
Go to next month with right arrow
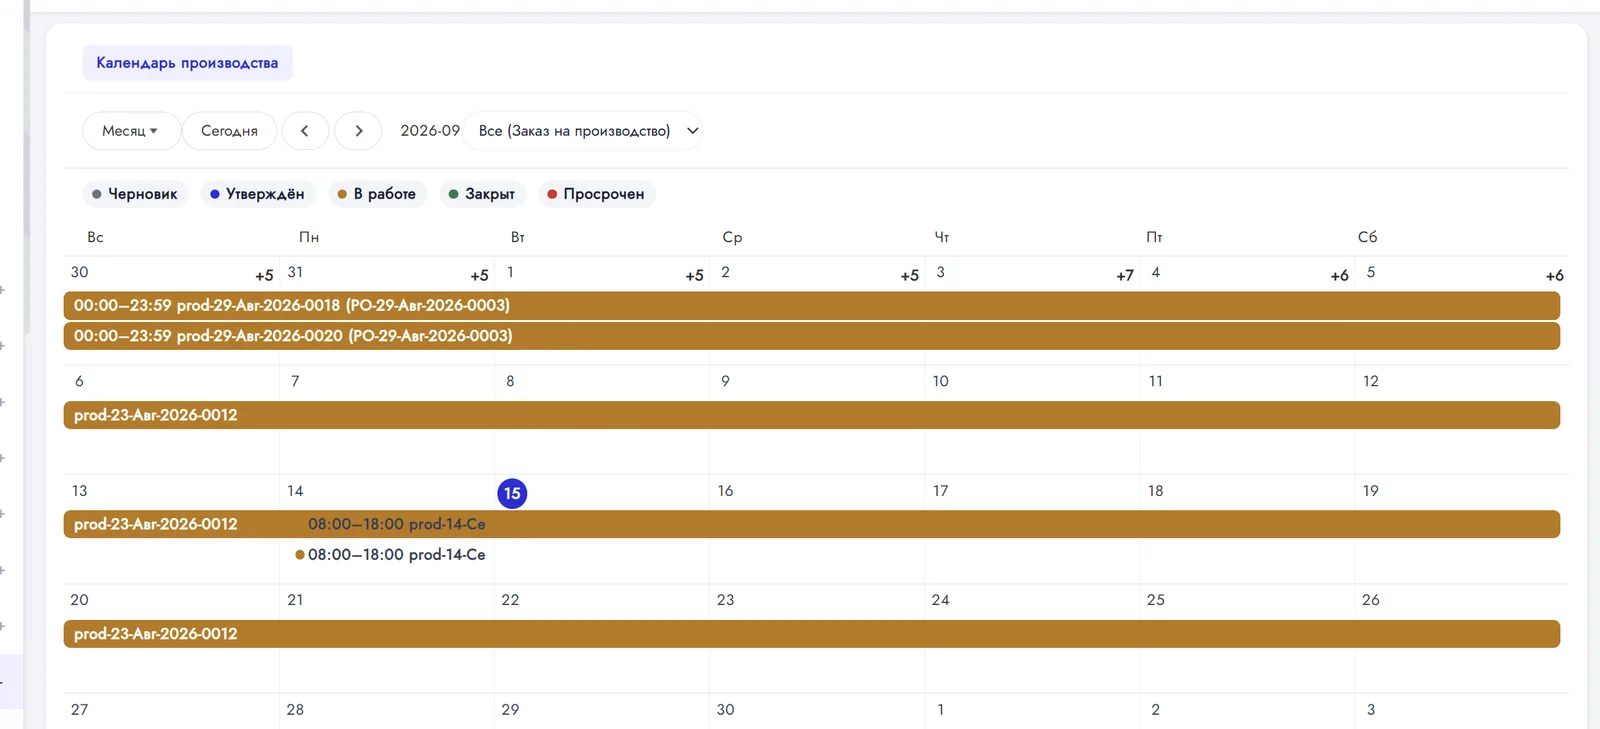(x=358, y=131)
